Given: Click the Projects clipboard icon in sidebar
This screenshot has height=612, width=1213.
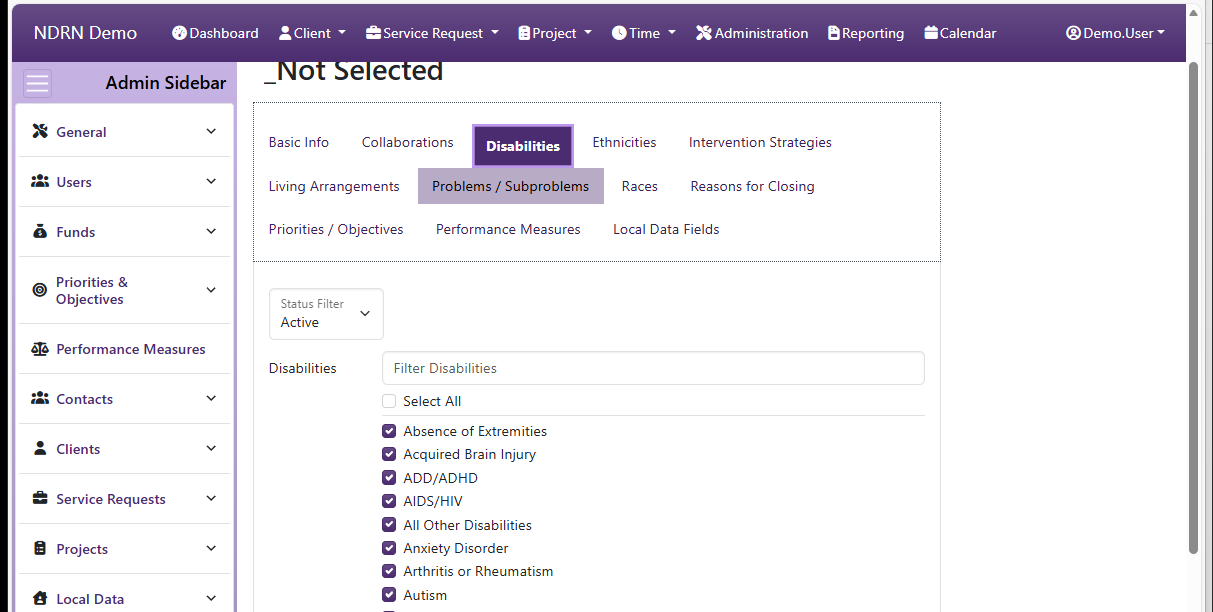Looking at the screenshot, I should pos(40,549).
